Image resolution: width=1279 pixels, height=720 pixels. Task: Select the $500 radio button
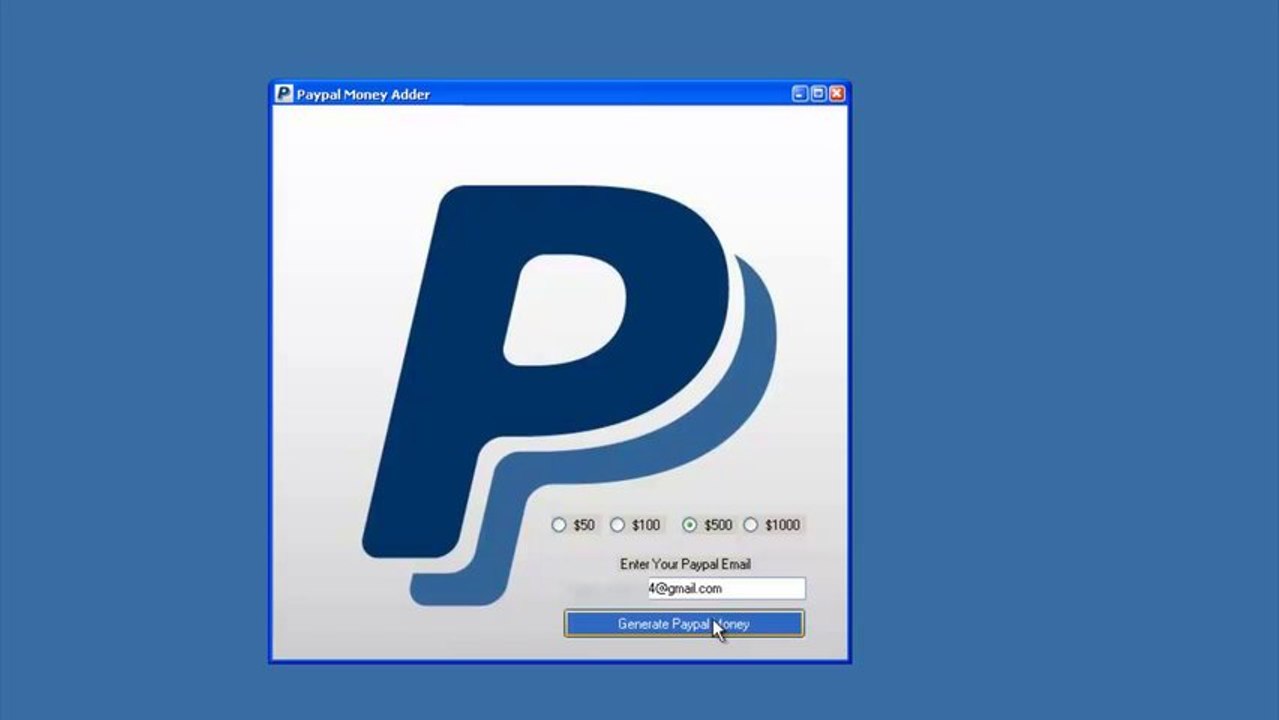(689, 525)
